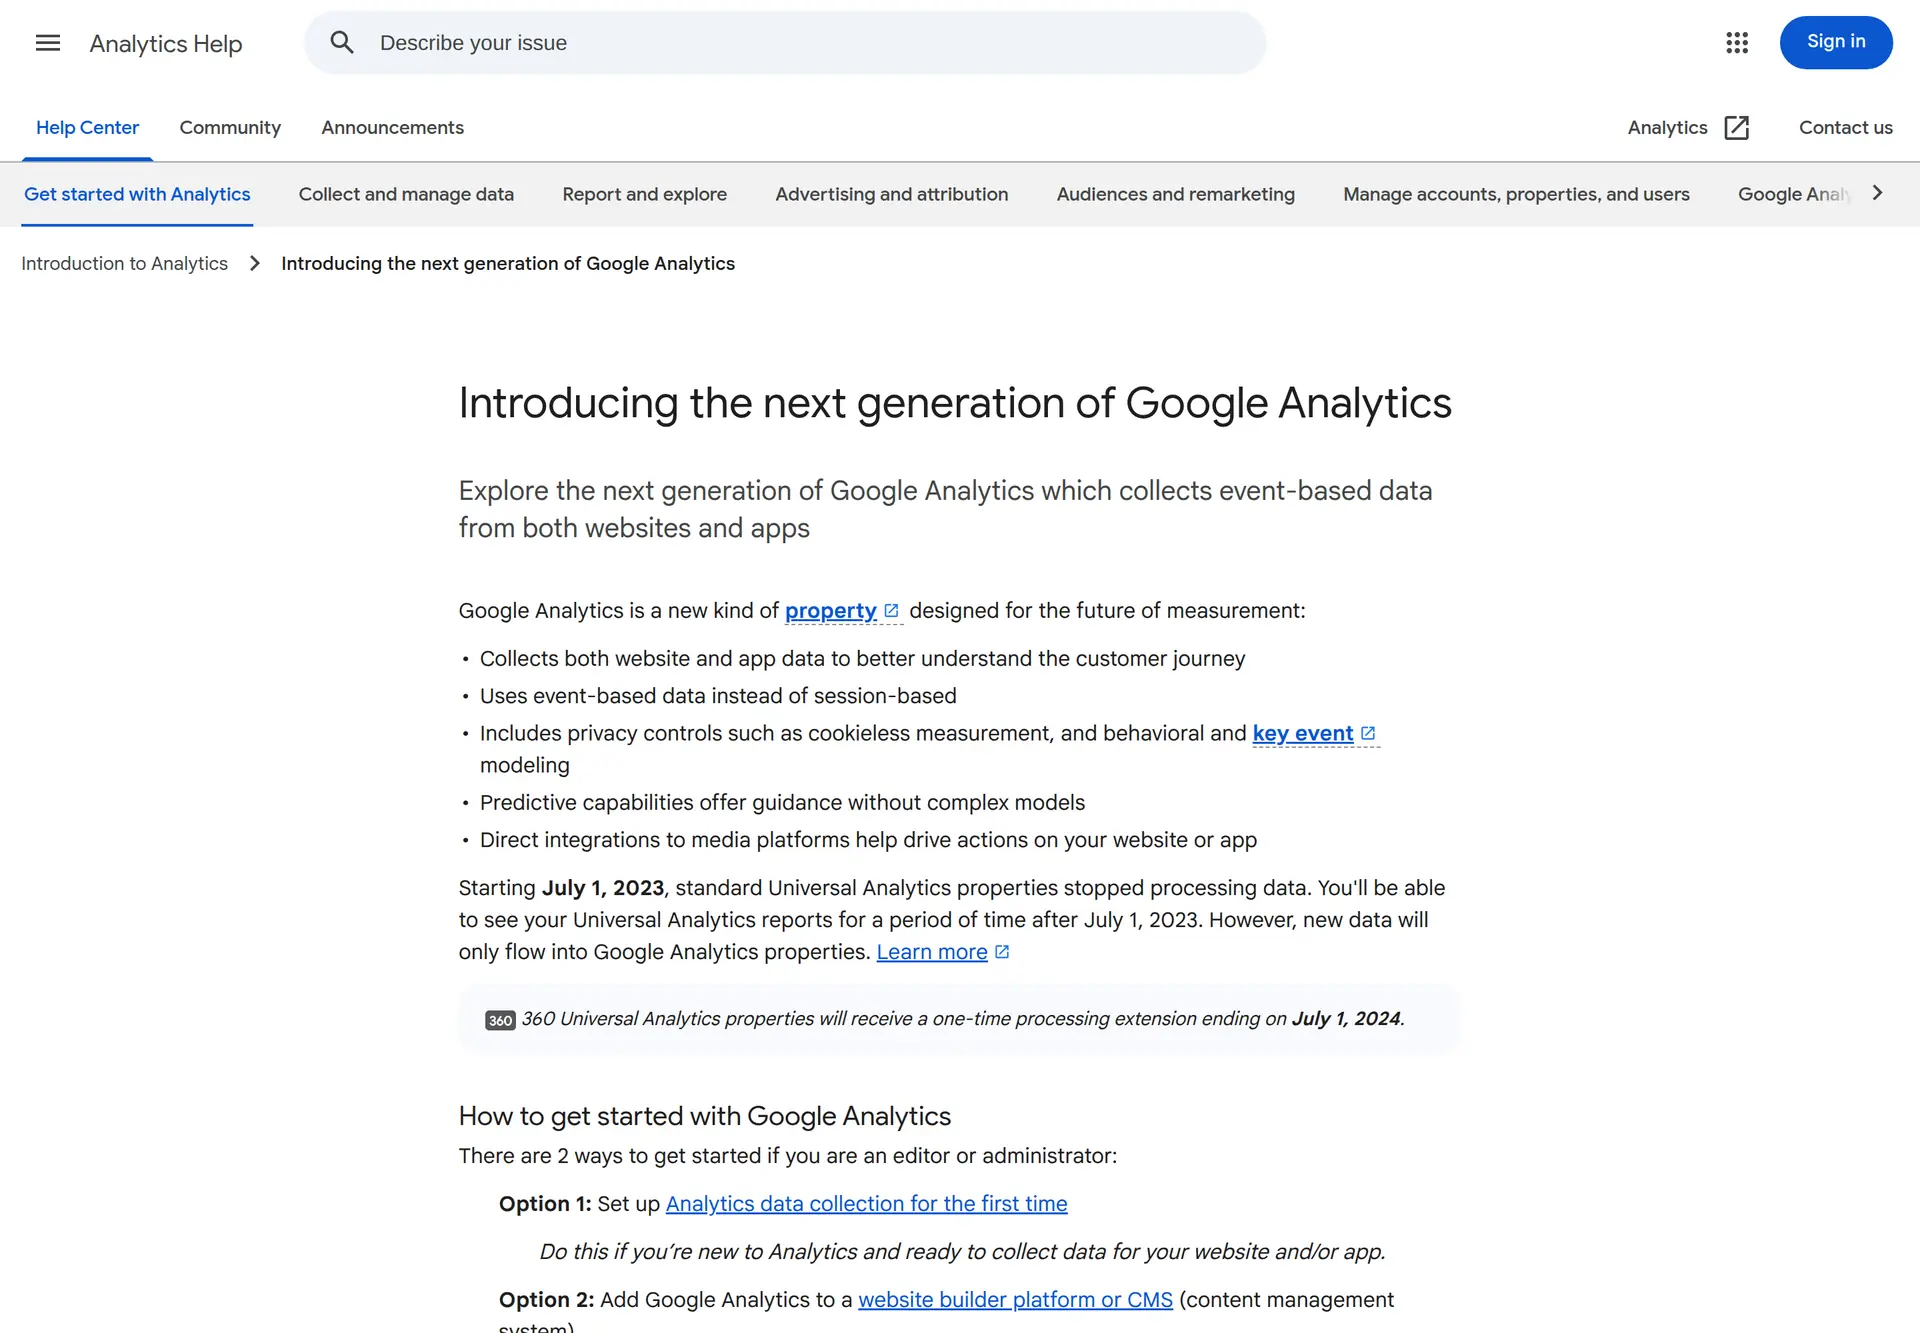Open the Analytics product link

pos(1667,128)
